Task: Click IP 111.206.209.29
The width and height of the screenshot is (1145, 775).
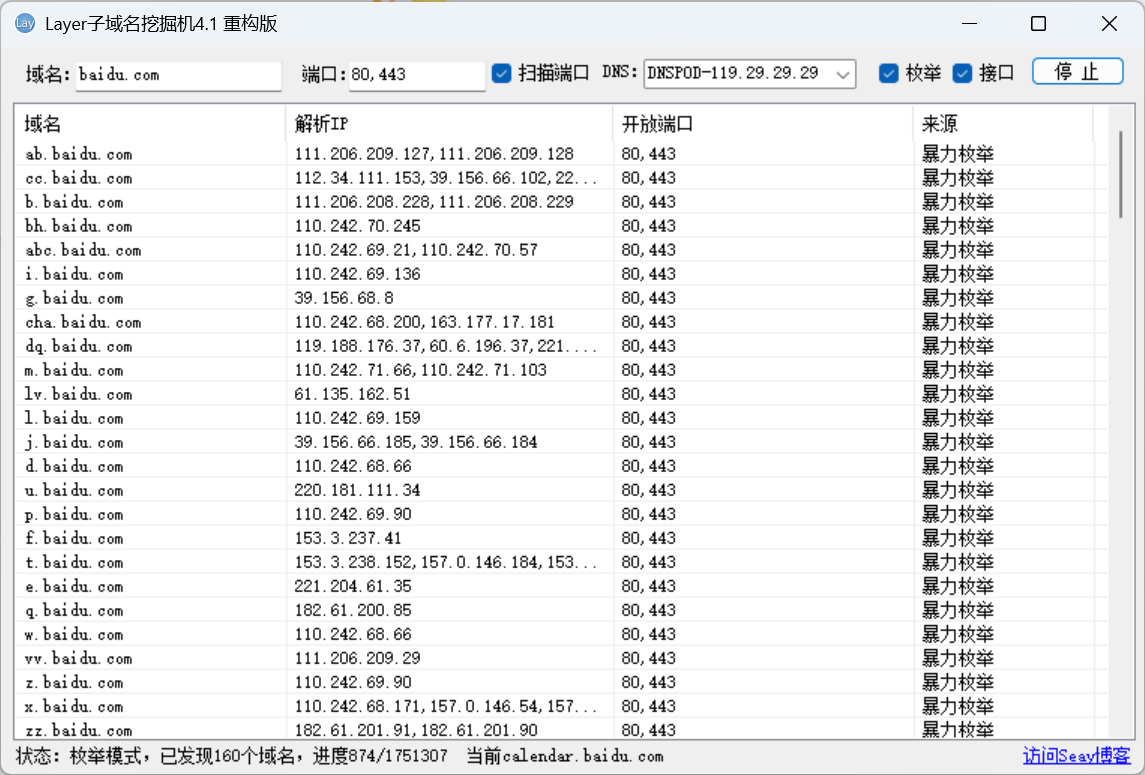Action: (x=357, y=658)
